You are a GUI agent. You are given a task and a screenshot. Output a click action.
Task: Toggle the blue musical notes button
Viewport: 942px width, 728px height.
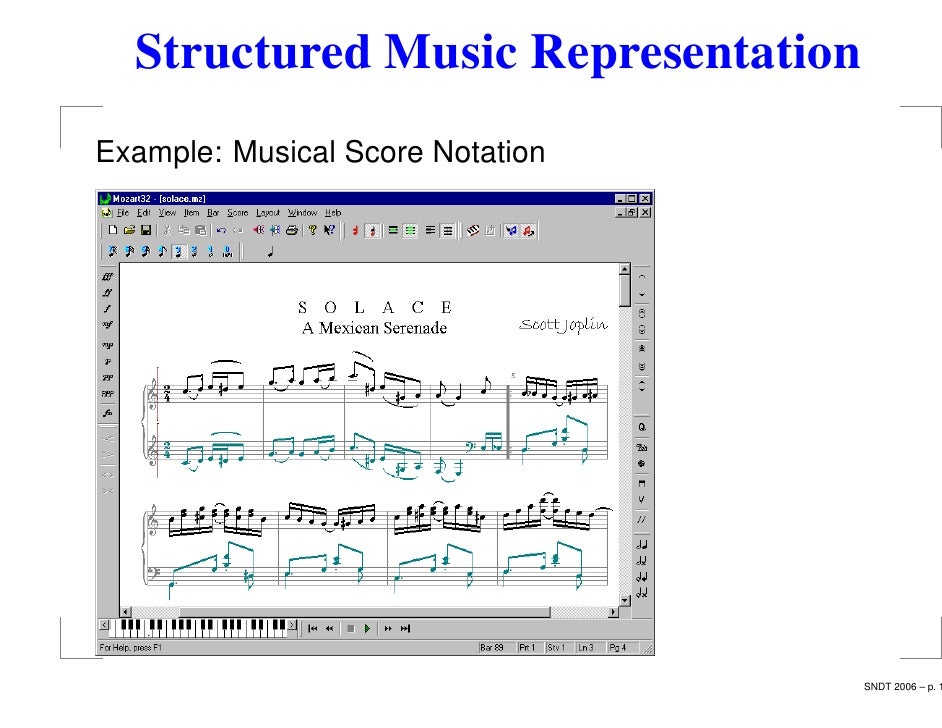(511, 231)
